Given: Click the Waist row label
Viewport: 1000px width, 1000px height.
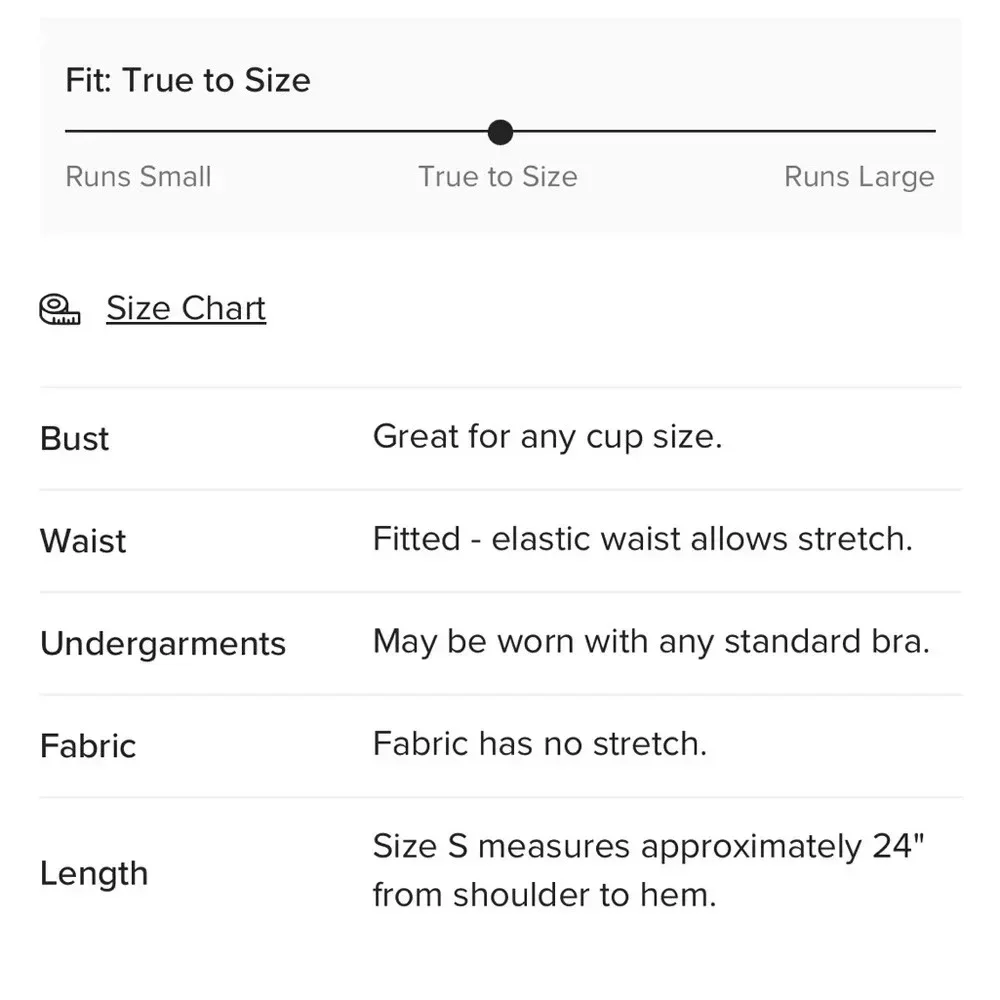Looking at the screenshot, I should click(83, 541).
